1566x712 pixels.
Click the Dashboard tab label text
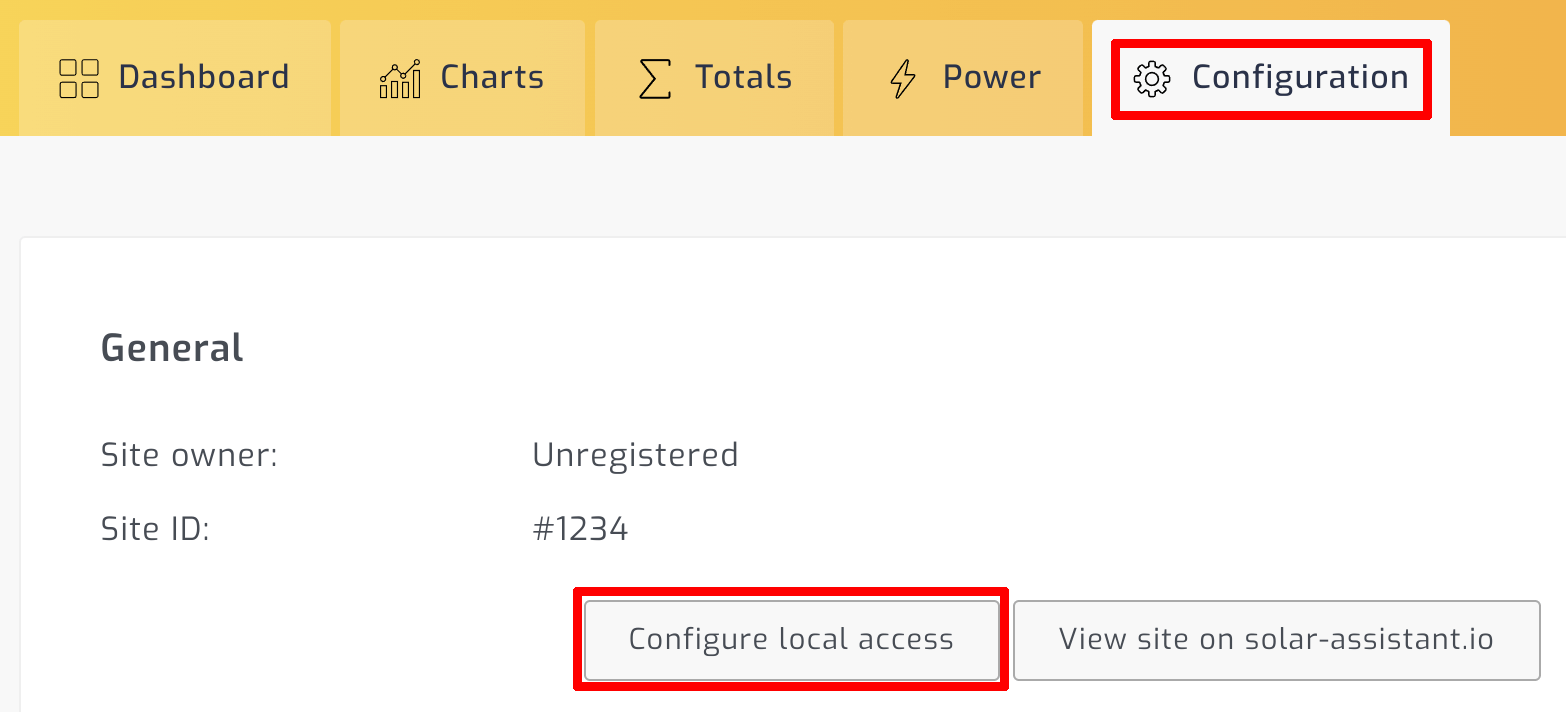203,77
